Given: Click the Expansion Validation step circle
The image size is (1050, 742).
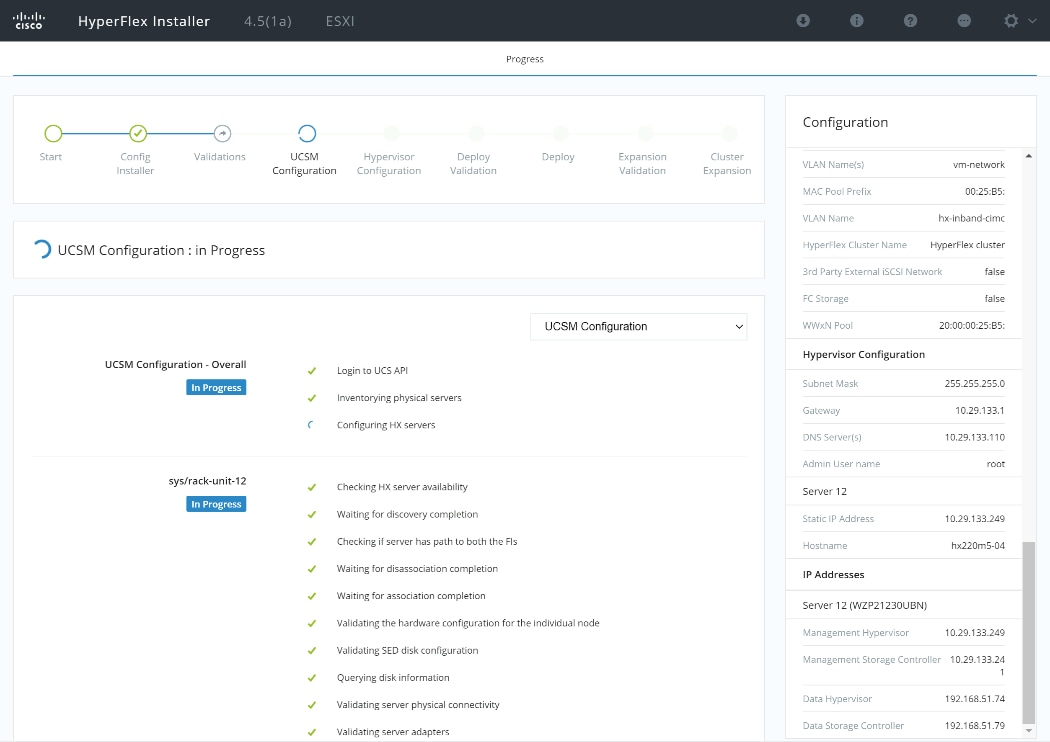Looking at the screenshot, I should (645, 133).
